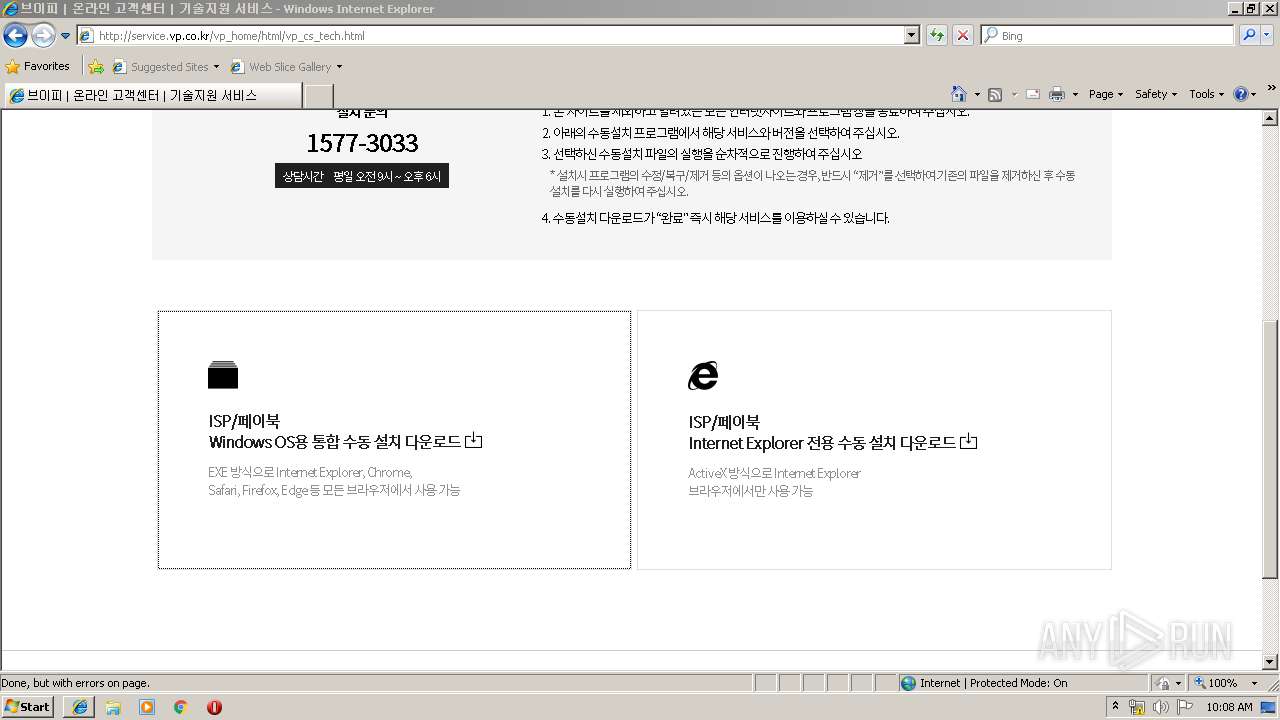
Task: Click the Add to Favorites Bar icon
Action: pyautogui.click(x=96, y=67)
